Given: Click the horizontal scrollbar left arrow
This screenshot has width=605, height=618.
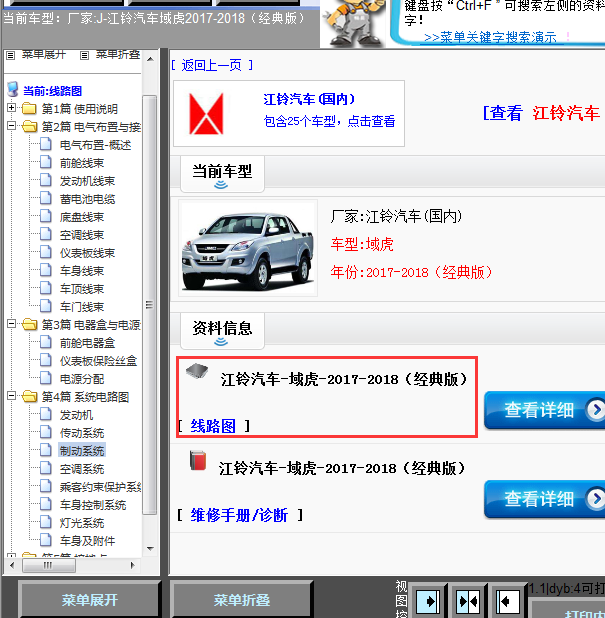Looking at the screenshot, I should coord(12,566).
